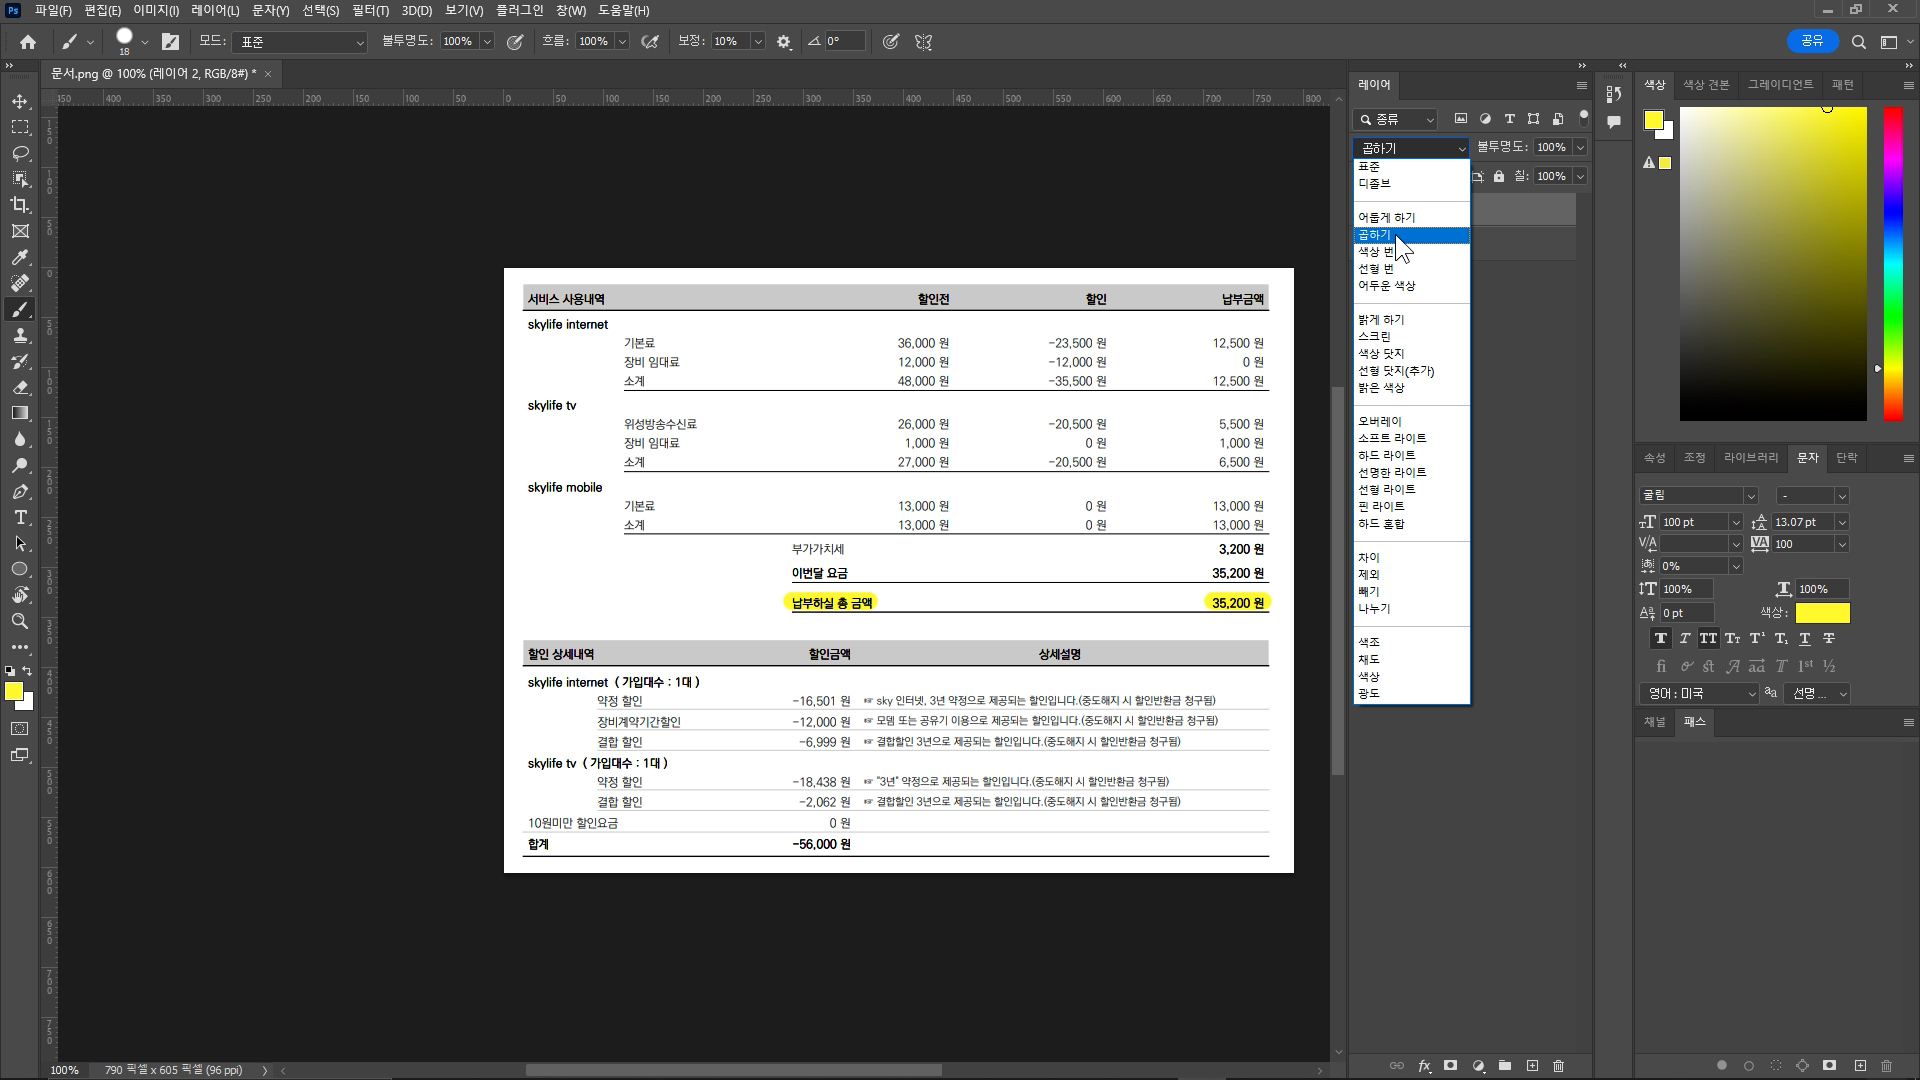Click the Character panel yellow 색상 swatch
The height and width of the screenshot is (1080, 1920).
[x=1822, y=613]
